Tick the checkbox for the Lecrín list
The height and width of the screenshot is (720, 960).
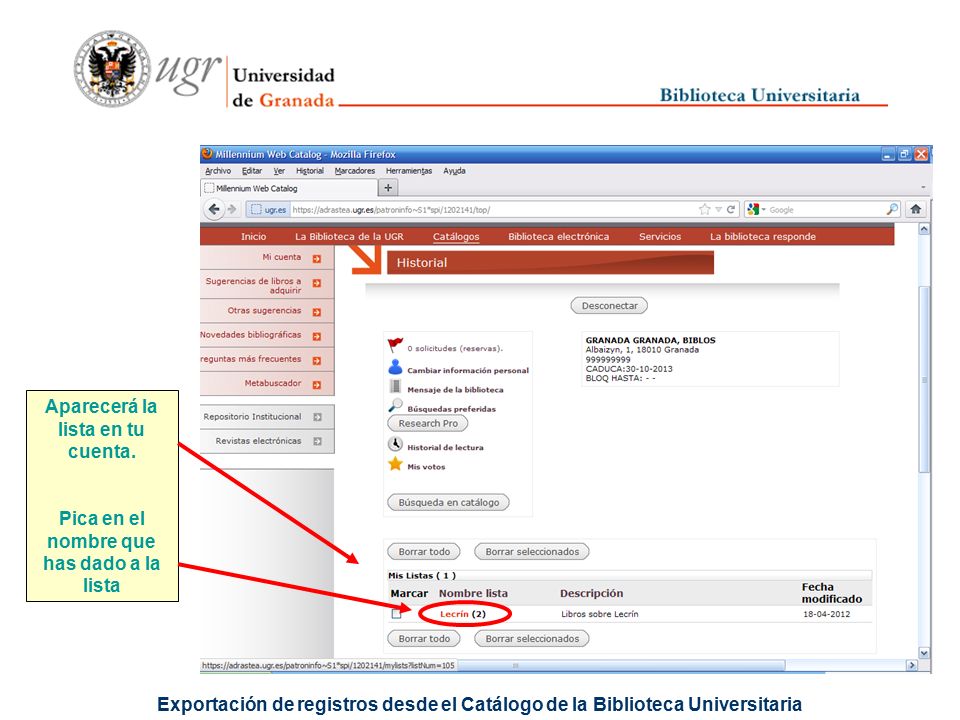(397, 613)
